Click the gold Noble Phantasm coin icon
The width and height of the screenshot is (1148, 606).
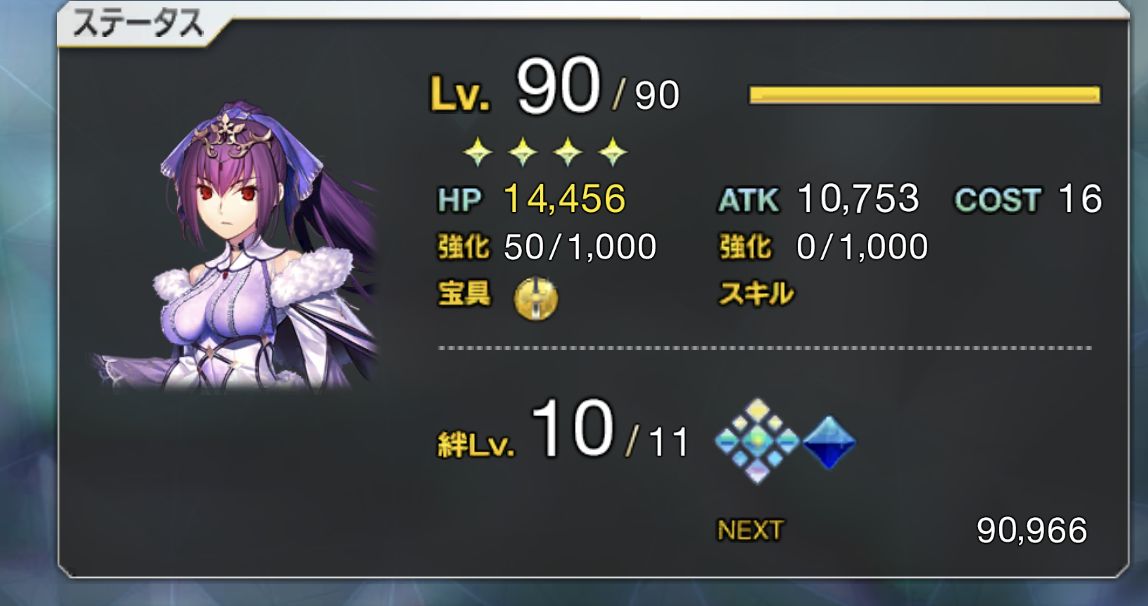pos(536,299)
